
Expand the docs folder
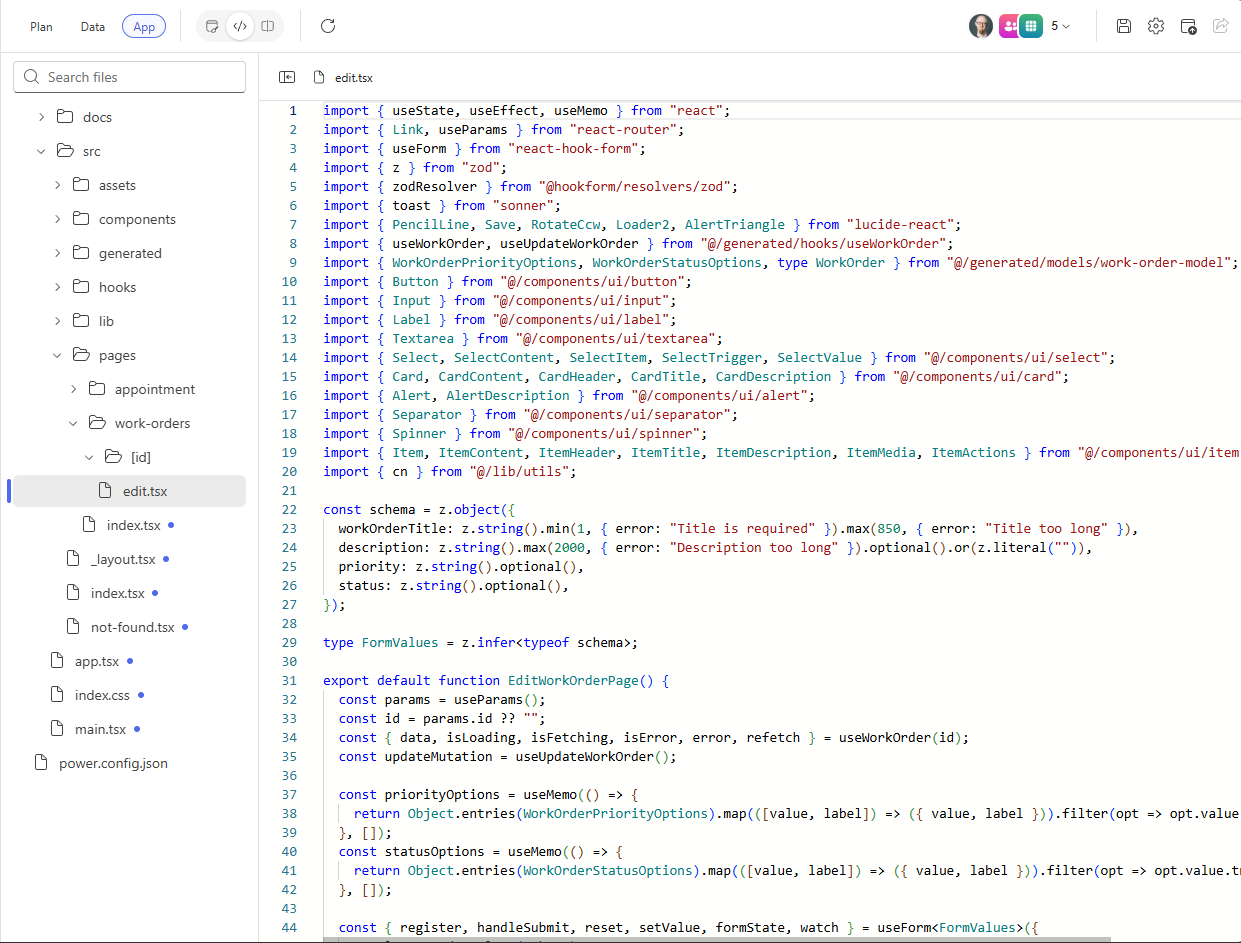pyautogui.click(x=41, y=117)
